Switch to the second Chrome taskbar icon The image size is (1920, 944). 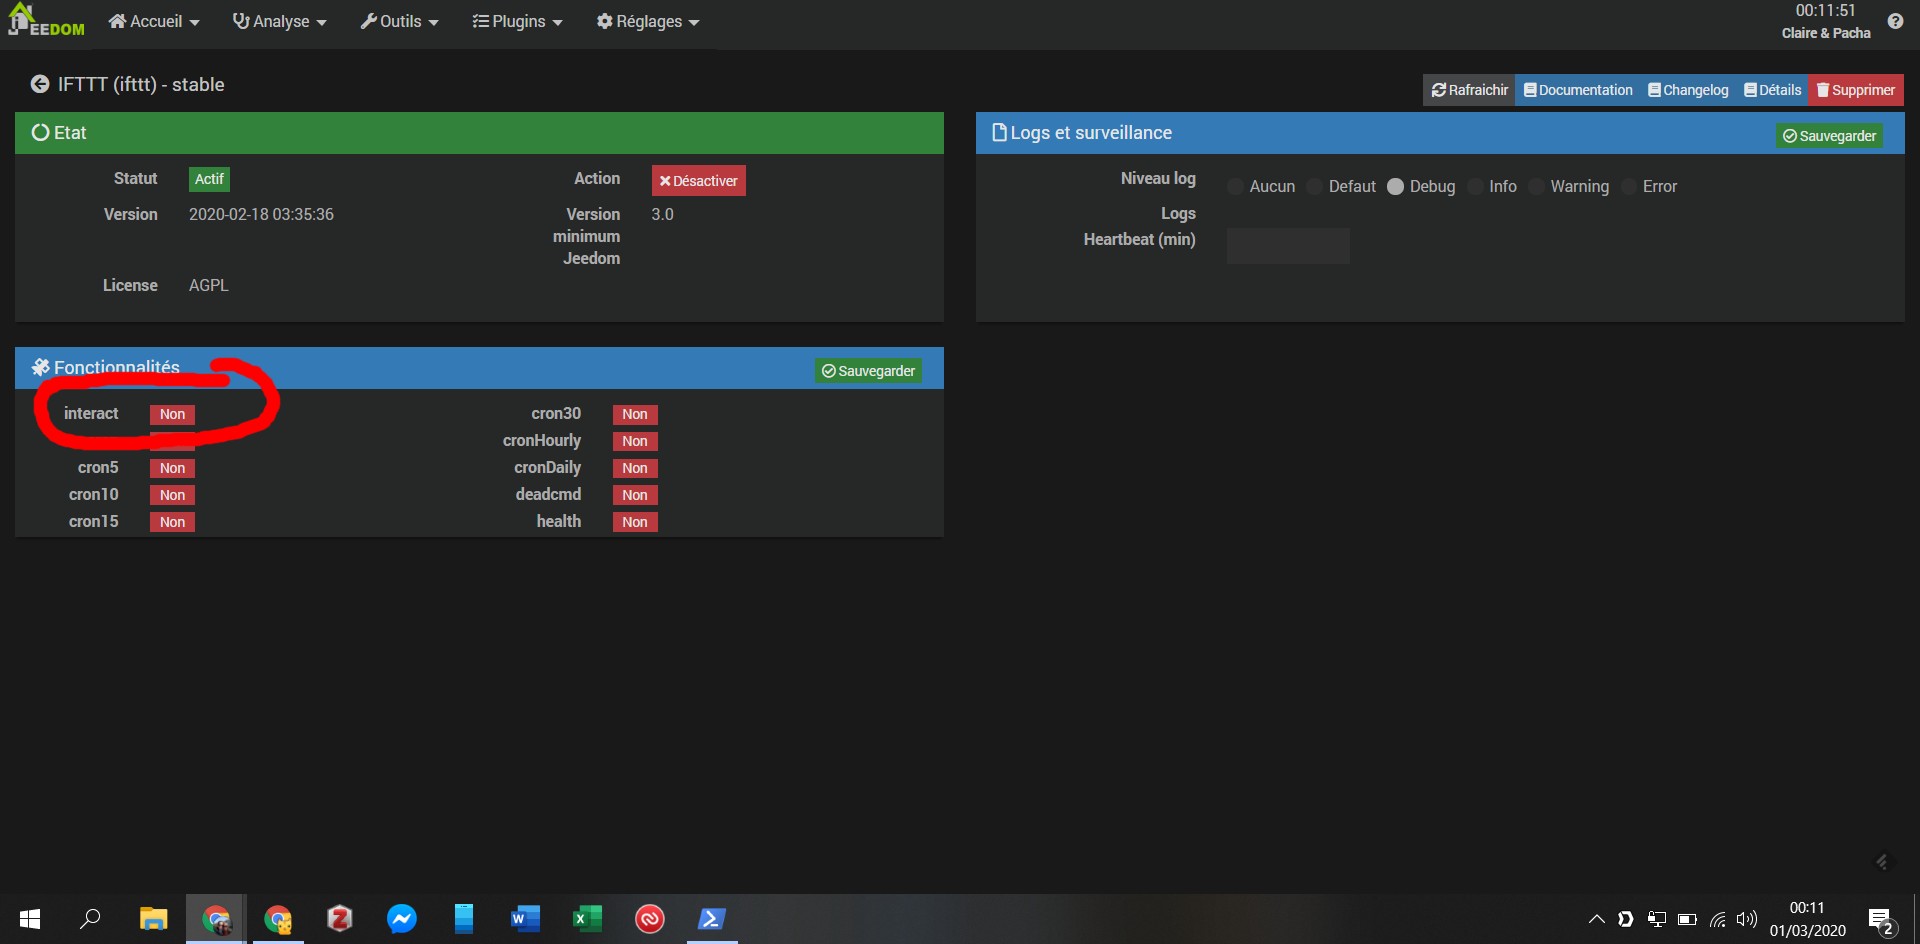tap(278, 919)
